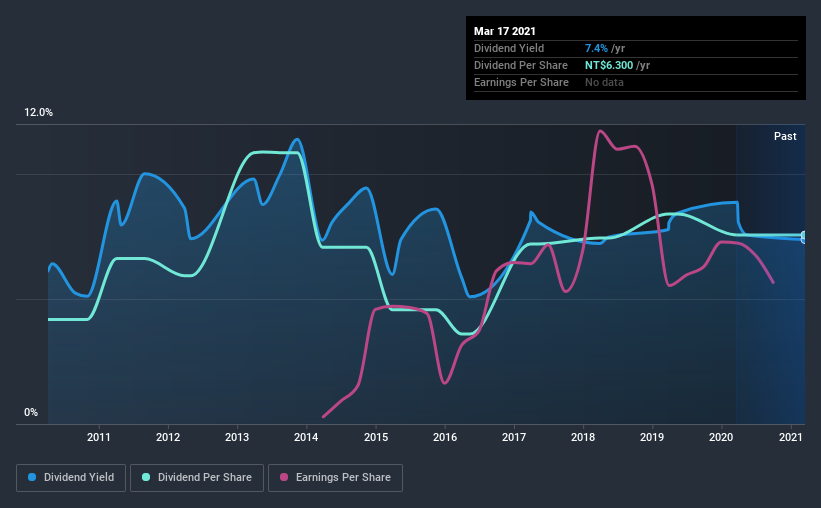The image size is (821, 508).
Task: Click the blue Dividend Yield legend dot
Action: click(x=32, y=477)
